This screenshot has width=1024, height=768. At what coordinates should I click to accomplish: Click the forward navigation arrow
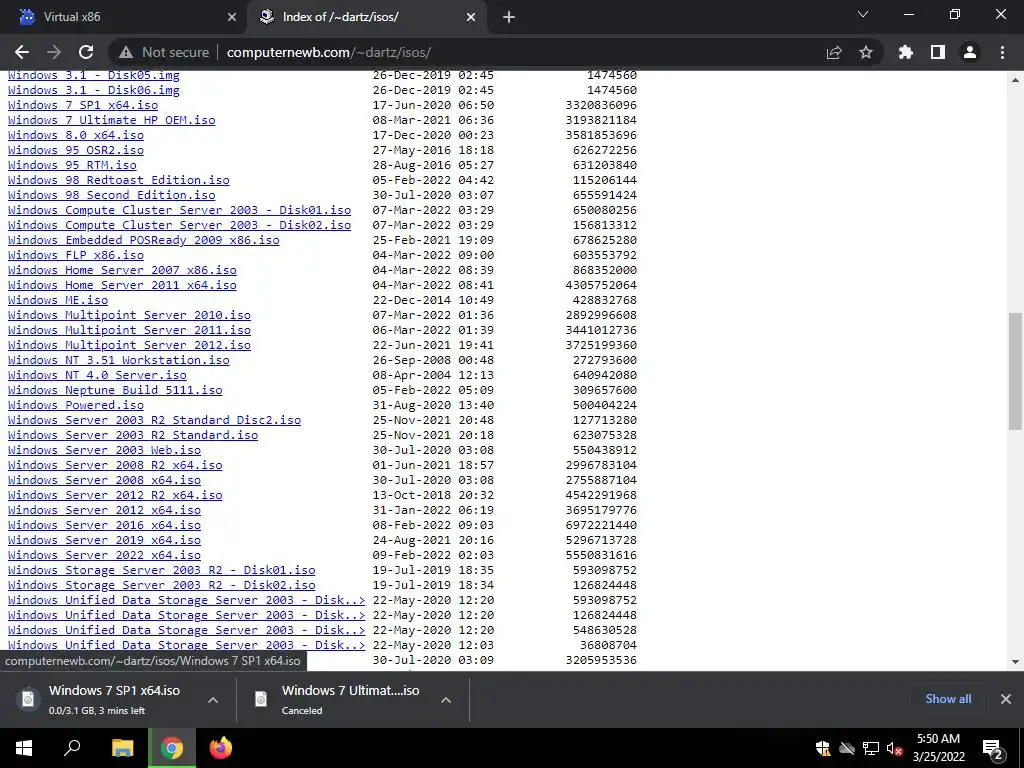coord(54,52)
